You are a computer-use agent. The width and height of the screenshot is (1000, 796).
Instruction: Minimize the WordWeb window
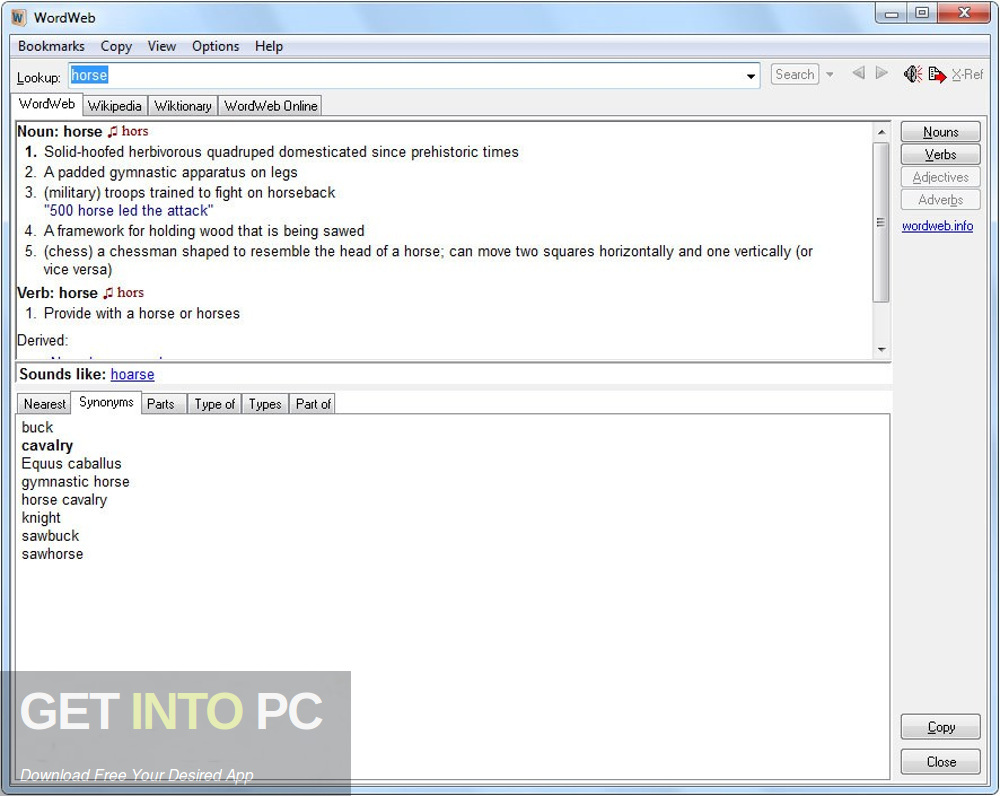click(x=892, y=13)
